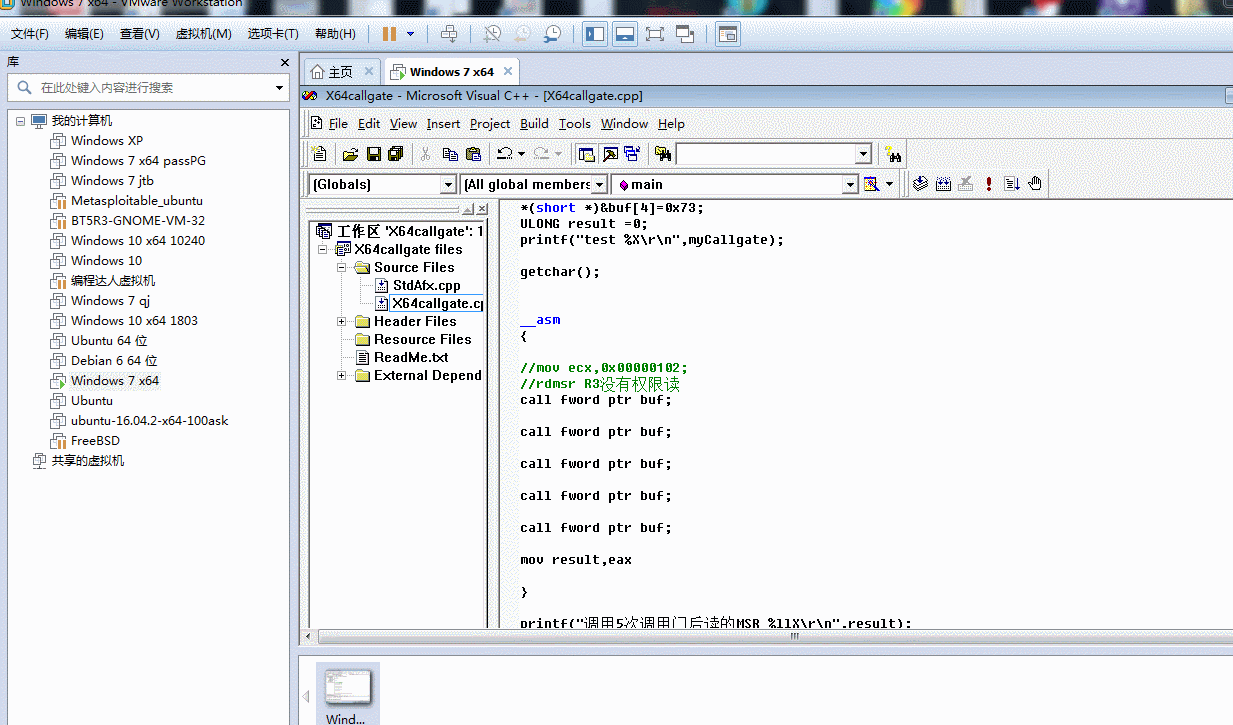This screenshot has height=725, width=1233.
Task: Open the Tools menu in Visual C++
Action: point(575,124)
